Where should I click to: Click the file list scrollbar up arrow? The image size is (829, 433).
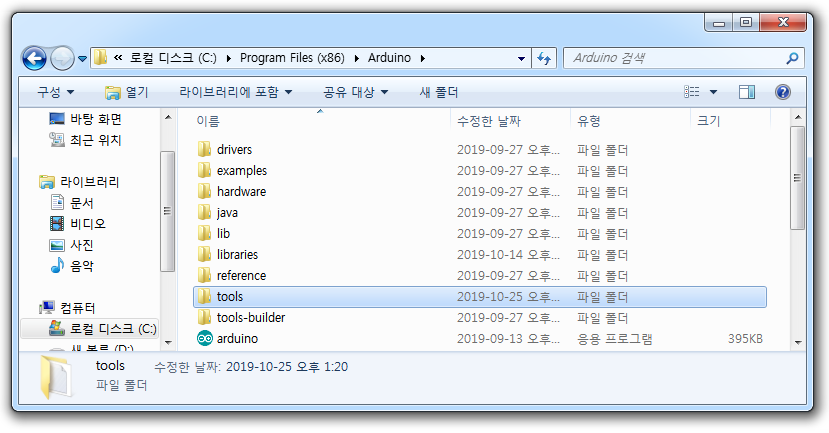click(x=798, y=117)
